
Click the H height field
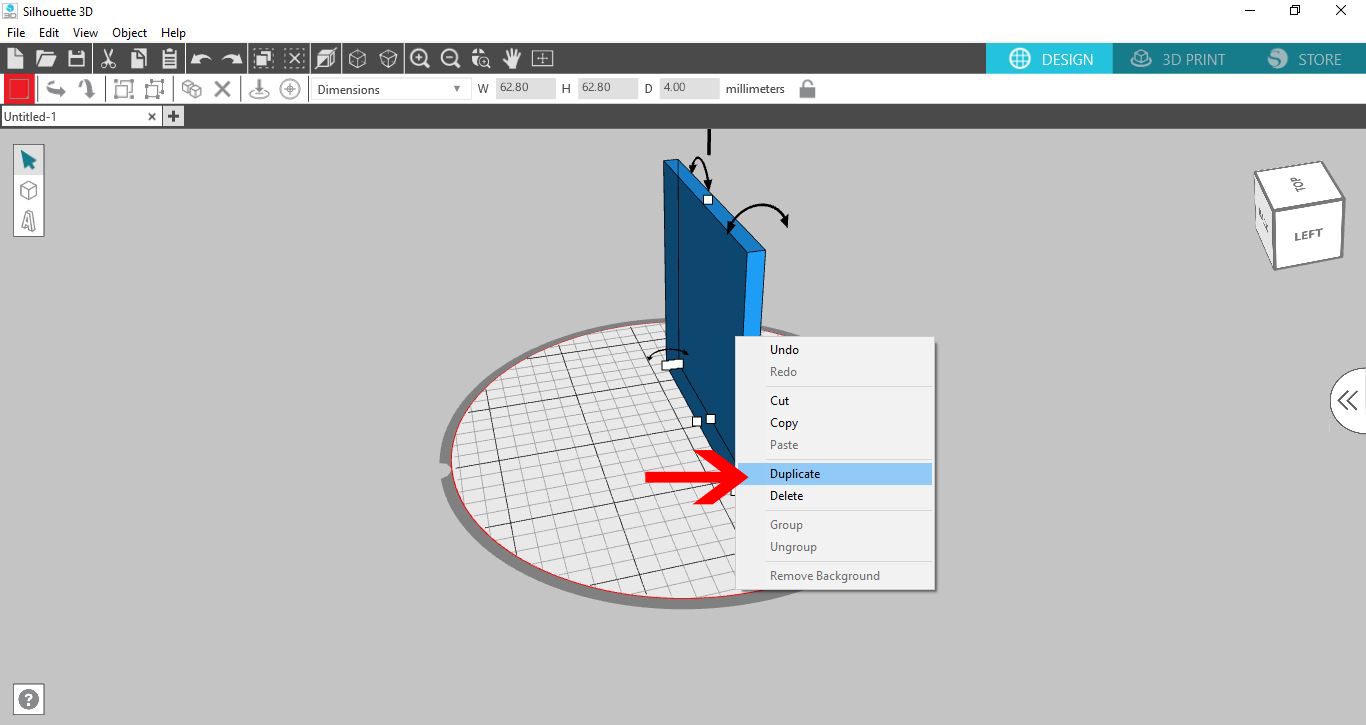tap(607, 88)
